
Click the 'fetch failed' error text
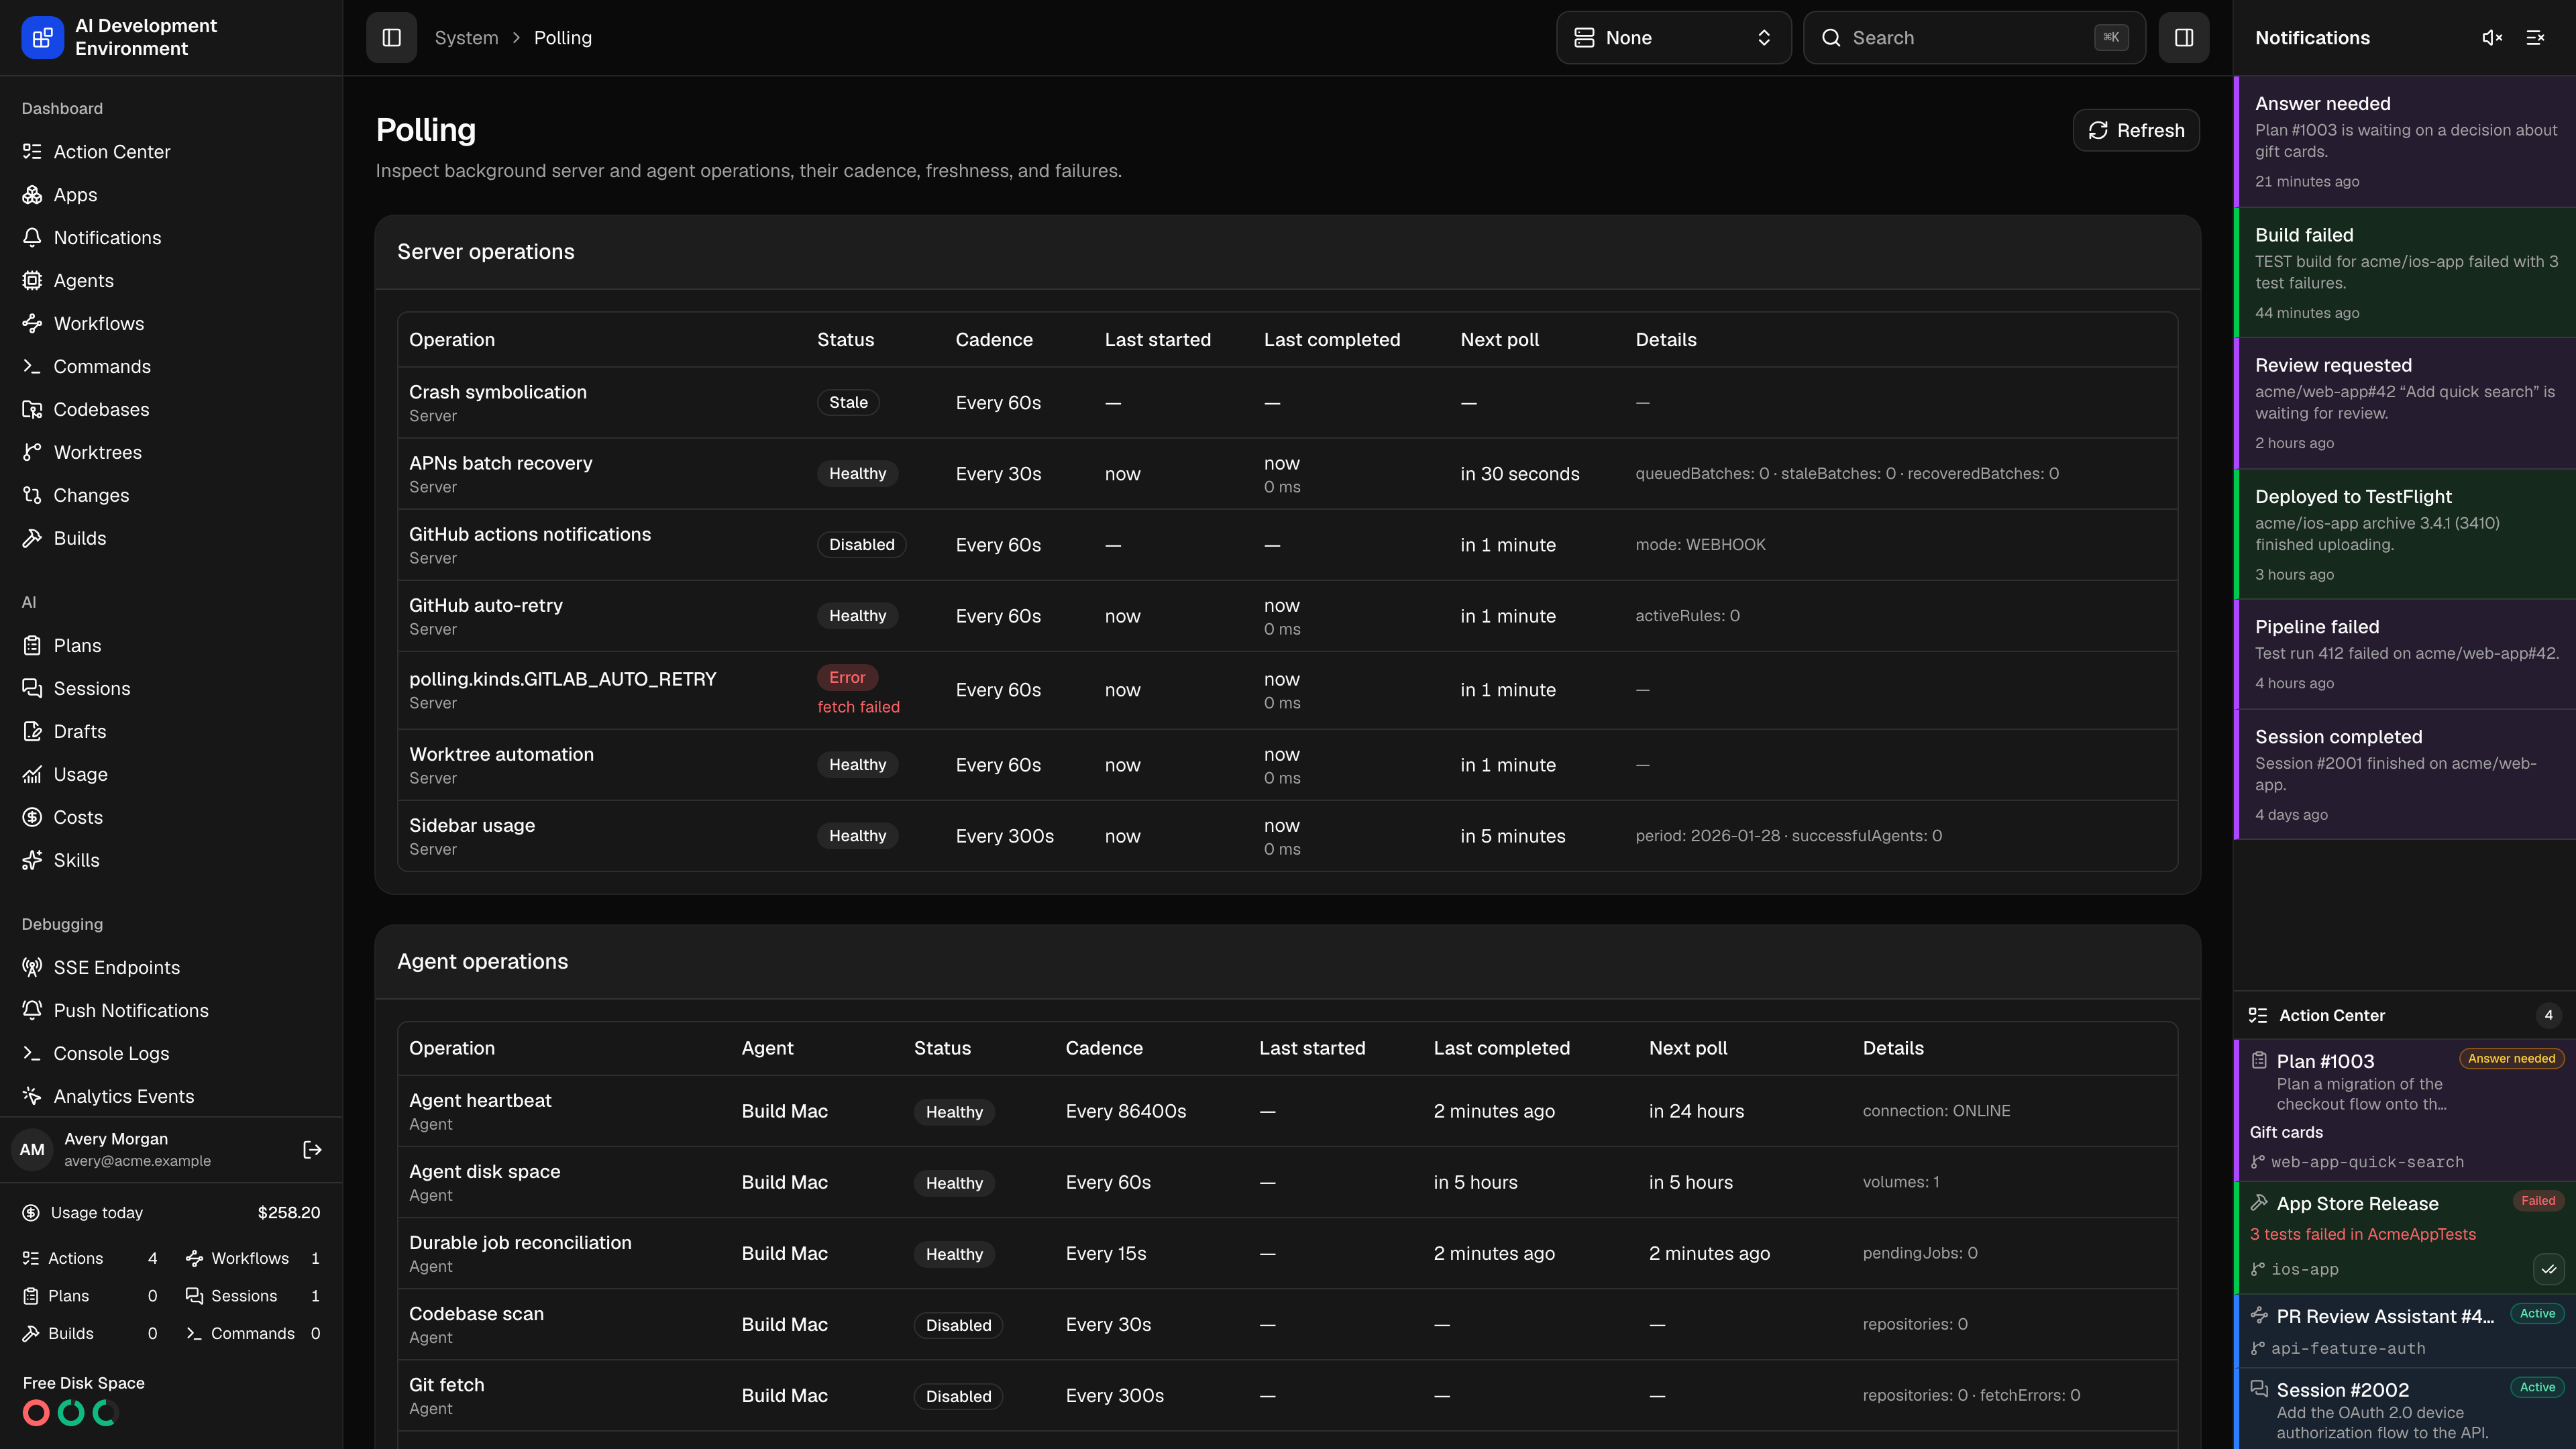[x=858, y=707]
